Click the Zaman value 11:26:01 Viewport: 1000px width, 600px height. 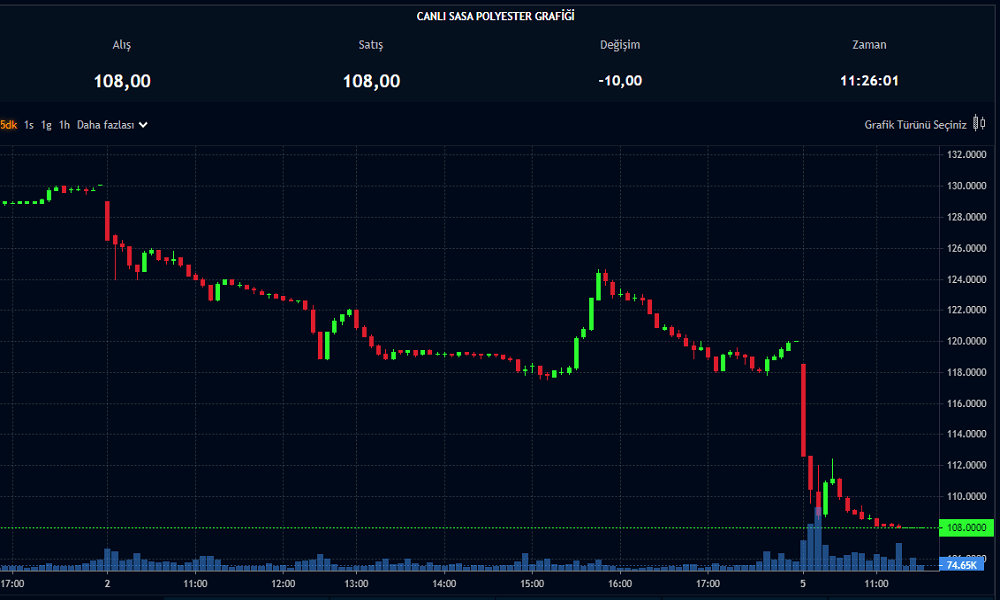(x=869, y=81)
